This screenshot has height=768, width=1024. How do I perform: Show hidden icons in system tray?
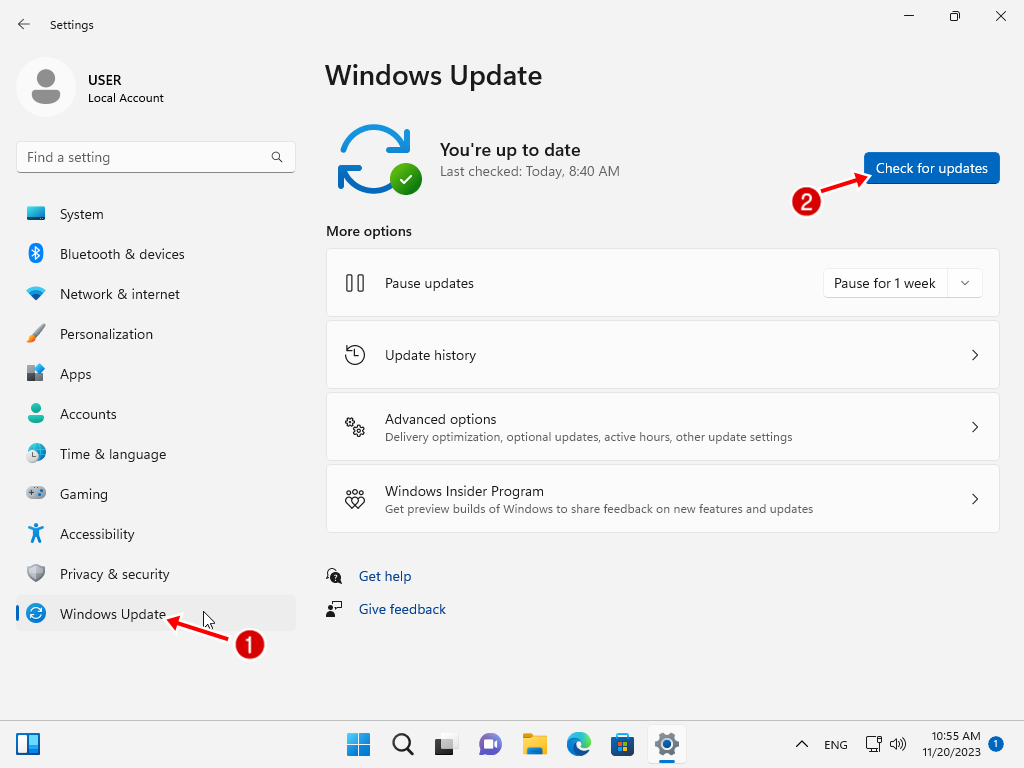pyautogui.click(x=801, y=744)
